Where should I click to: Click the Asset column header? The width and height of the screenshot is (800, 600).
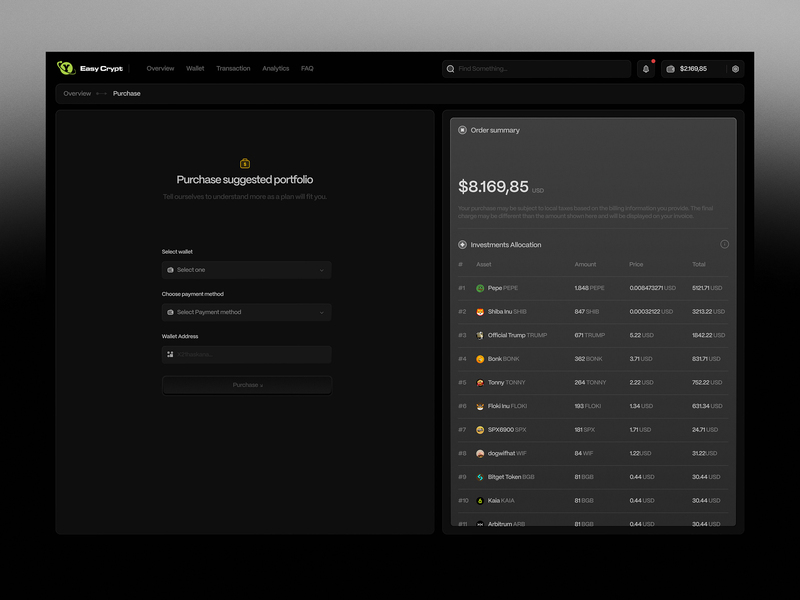484,264
